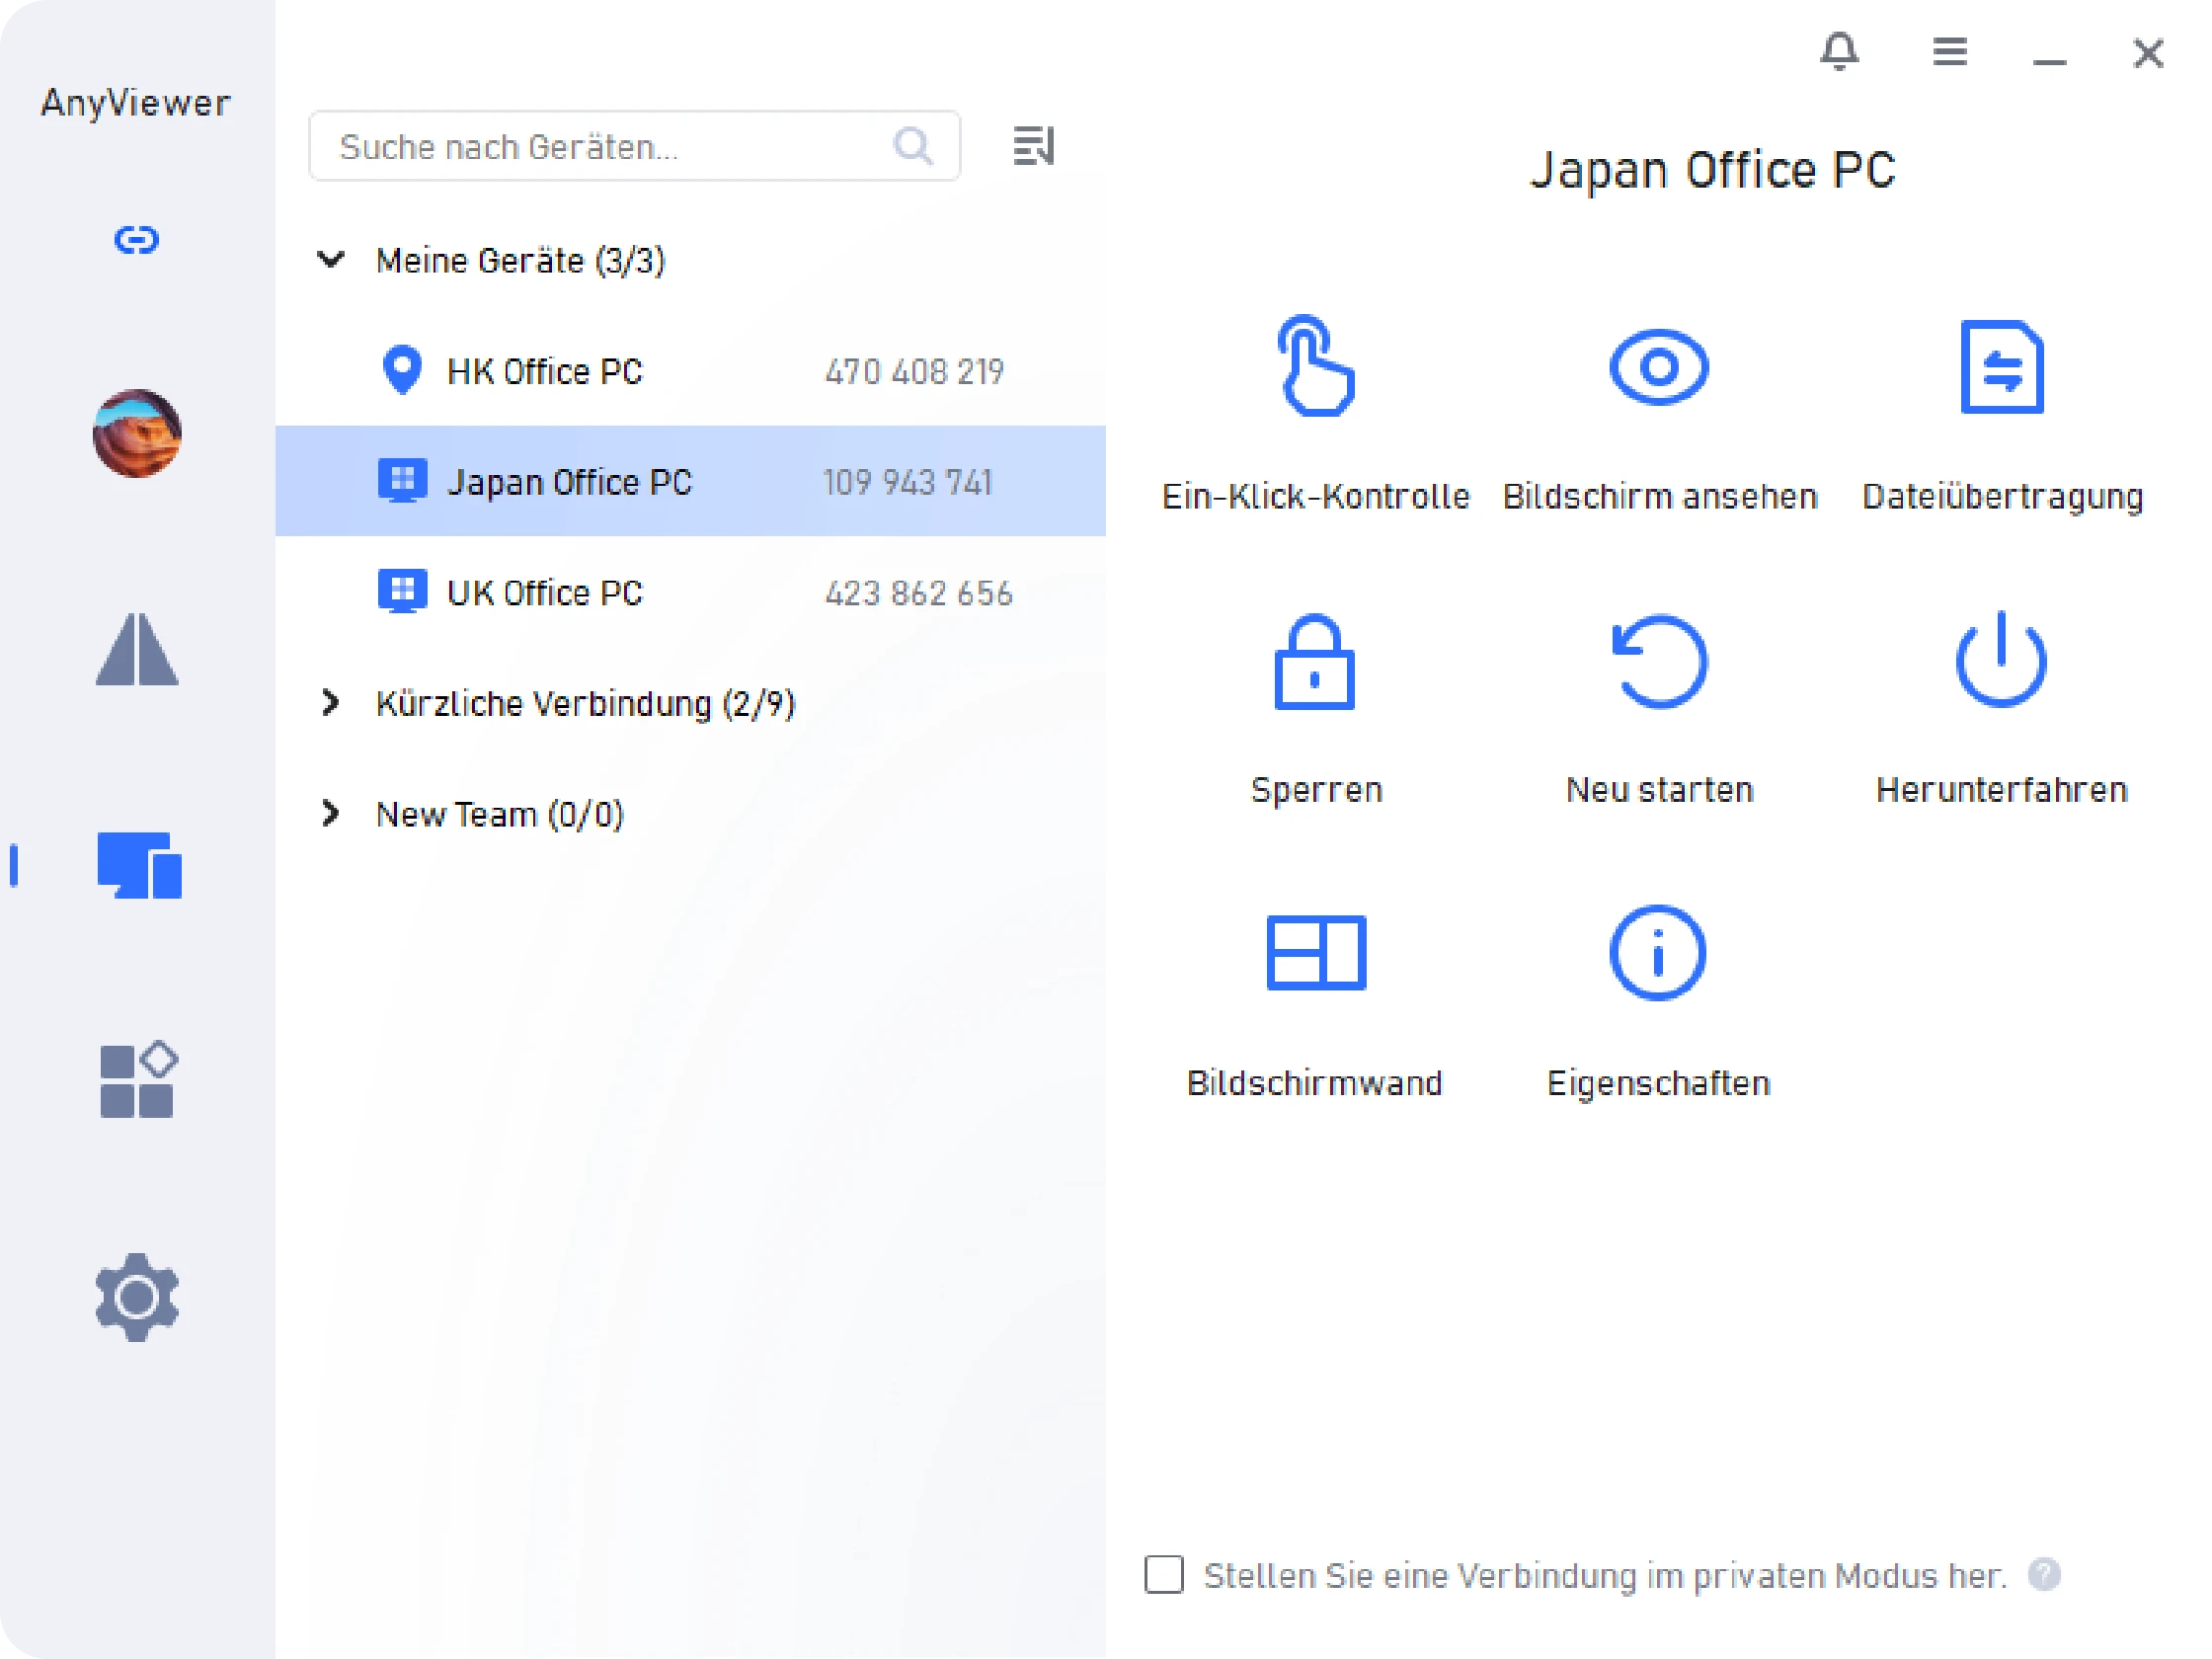This screenshot has width=2212, height=1659.
Task: Open the settings gear section
Action: (x=137, y=1297)
